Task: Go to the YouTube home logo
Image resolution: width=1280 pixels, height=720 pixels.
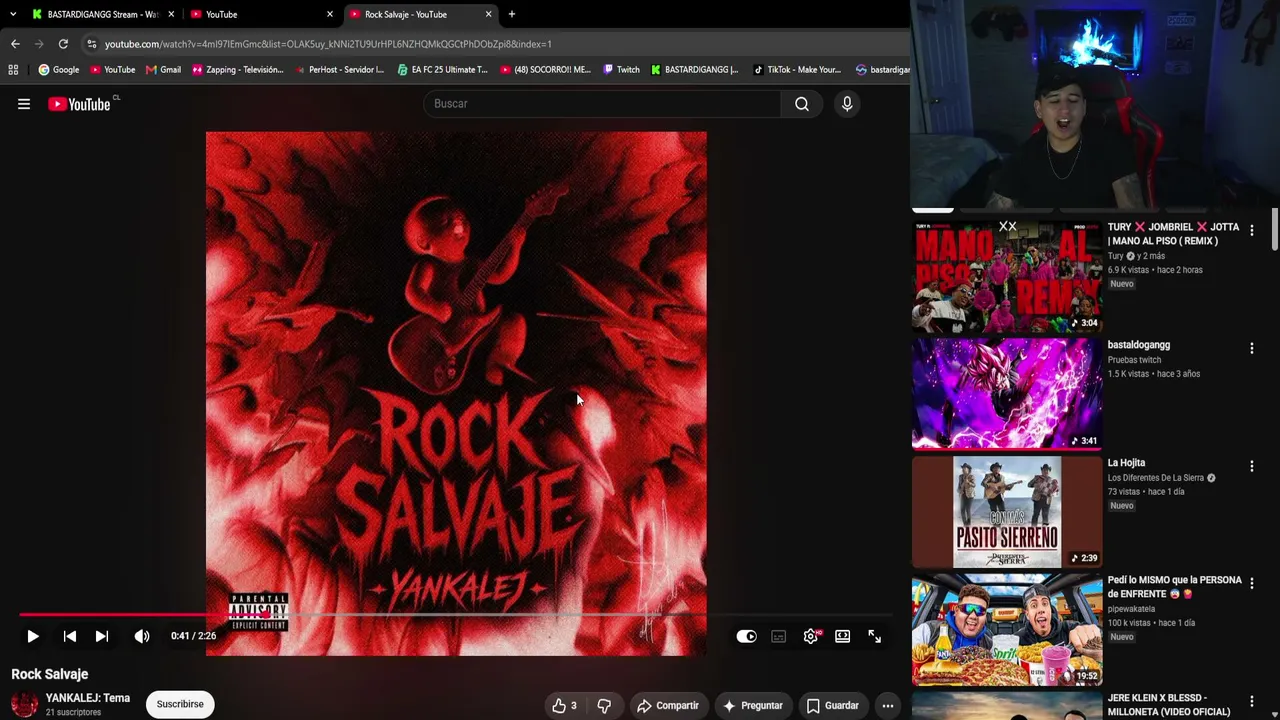Action: 79,104
